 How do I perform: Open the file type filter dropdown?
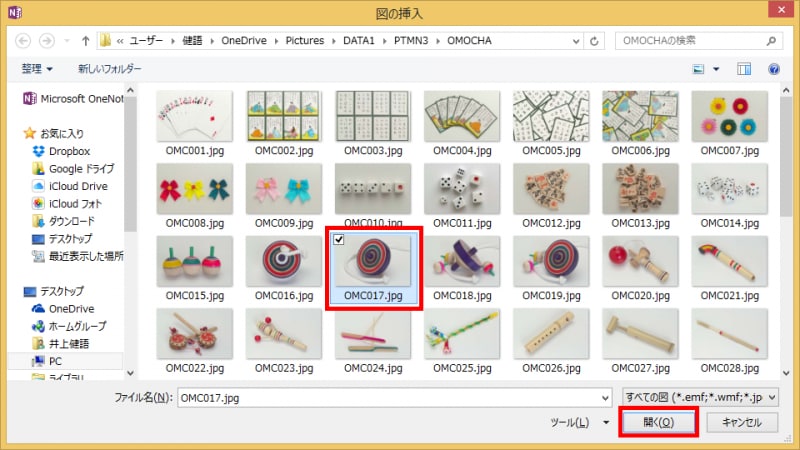coord(701,397)
